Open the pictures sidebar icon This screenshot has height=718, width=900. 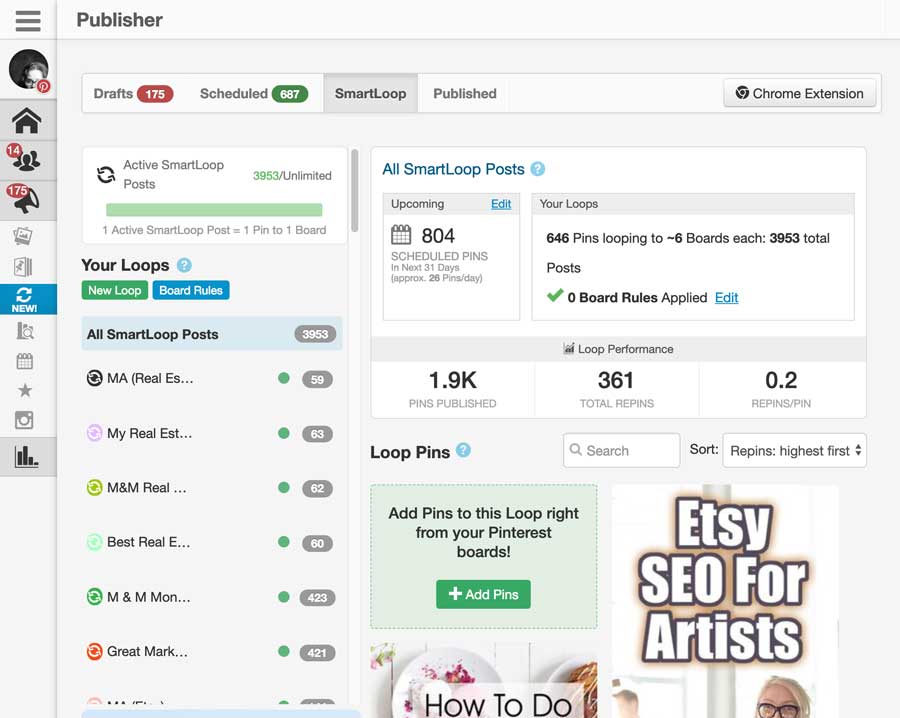(x=23, y=236)
